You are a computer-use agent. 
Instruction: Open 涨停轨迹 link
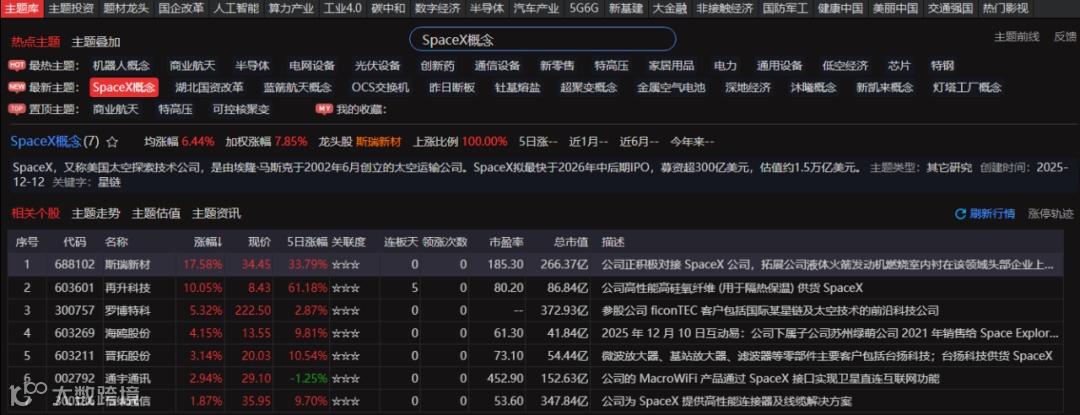(x=1051, y=214)
